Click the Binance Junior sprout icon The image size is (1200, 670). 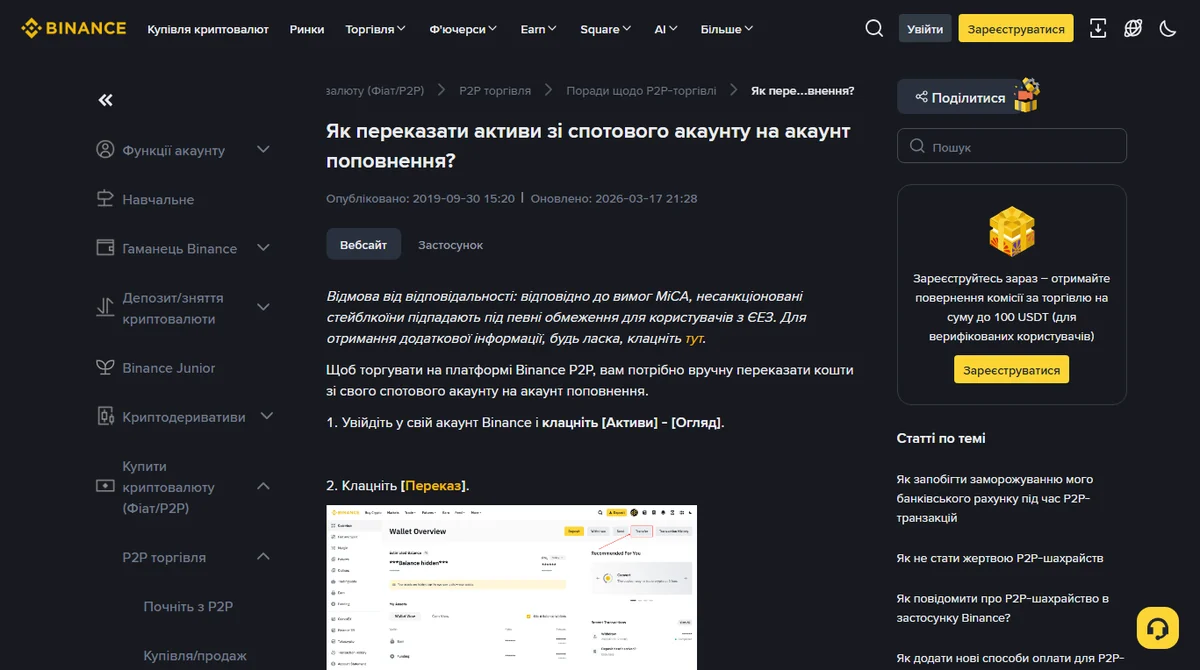[x=105, y=367]
